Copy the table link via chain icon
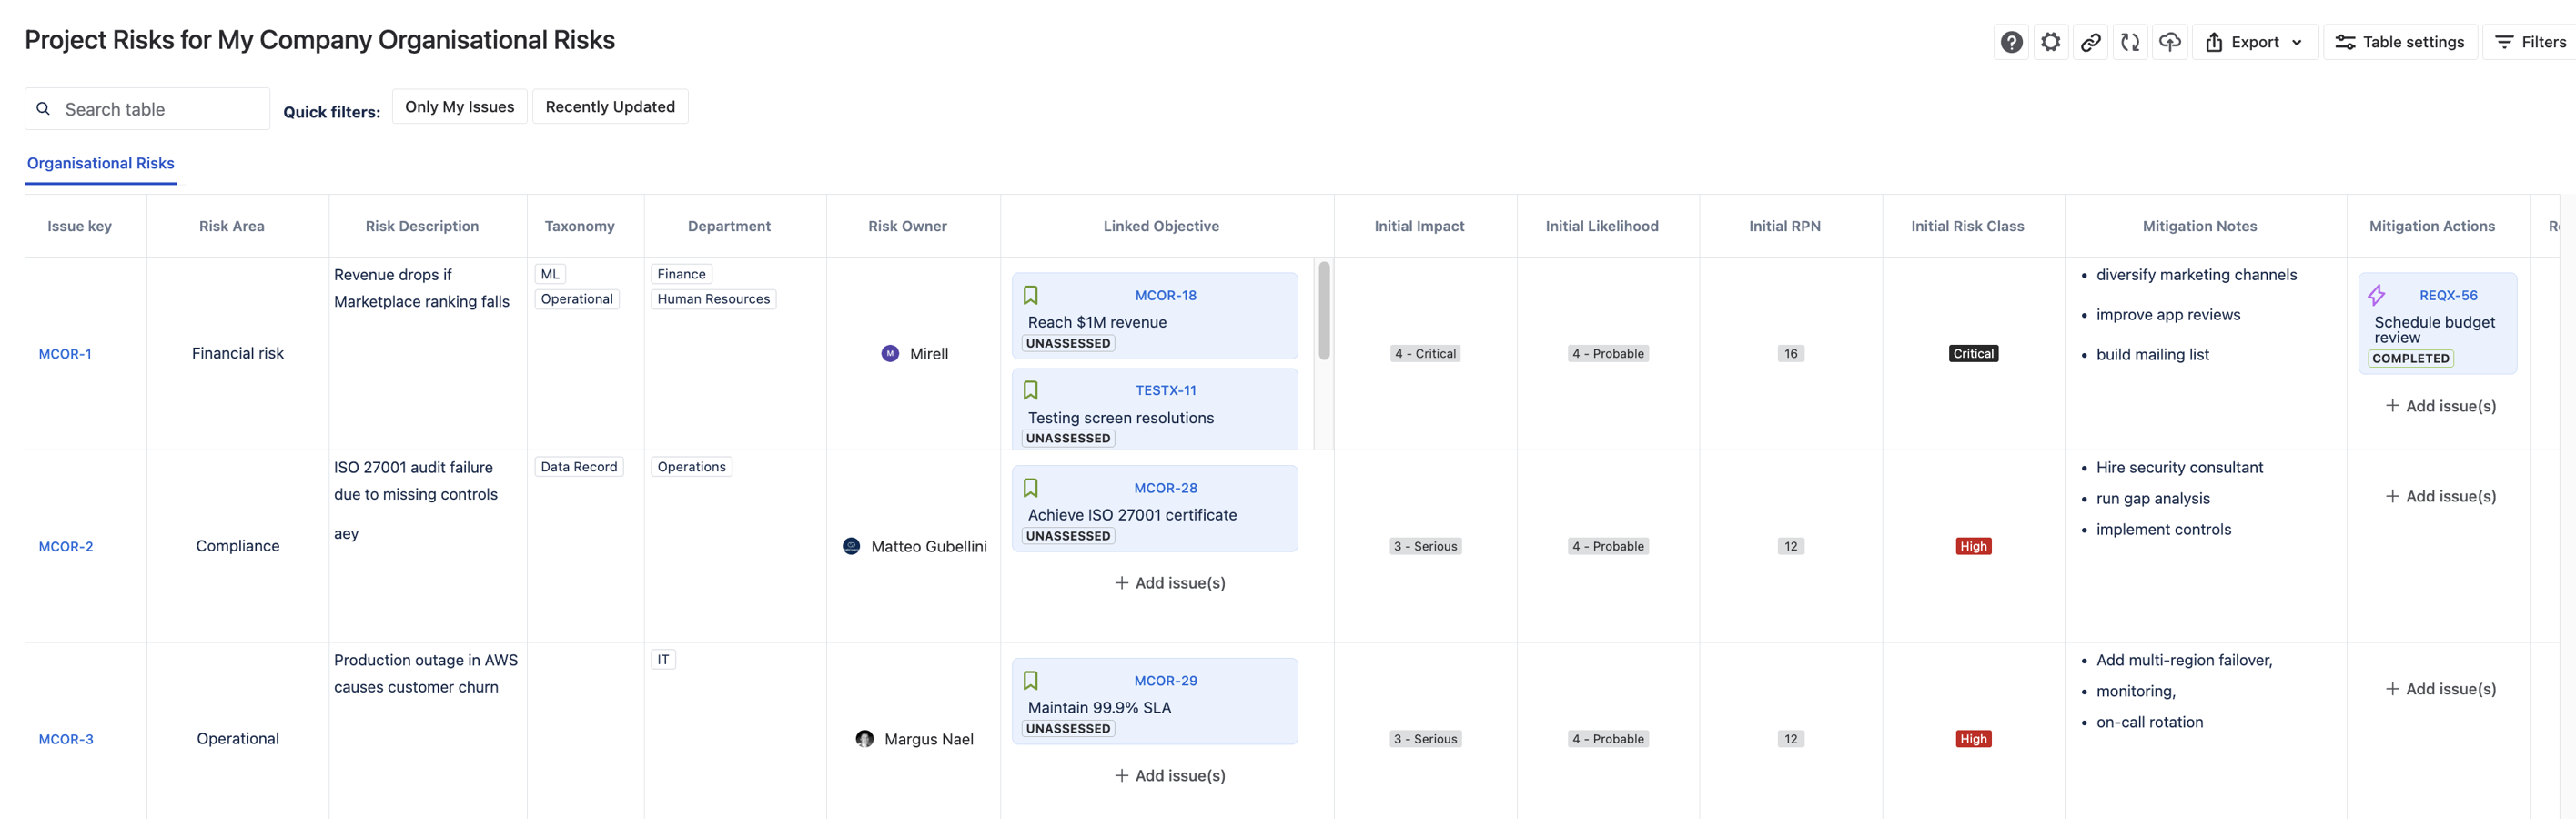2576x819 pixels. click(2091, 42)
